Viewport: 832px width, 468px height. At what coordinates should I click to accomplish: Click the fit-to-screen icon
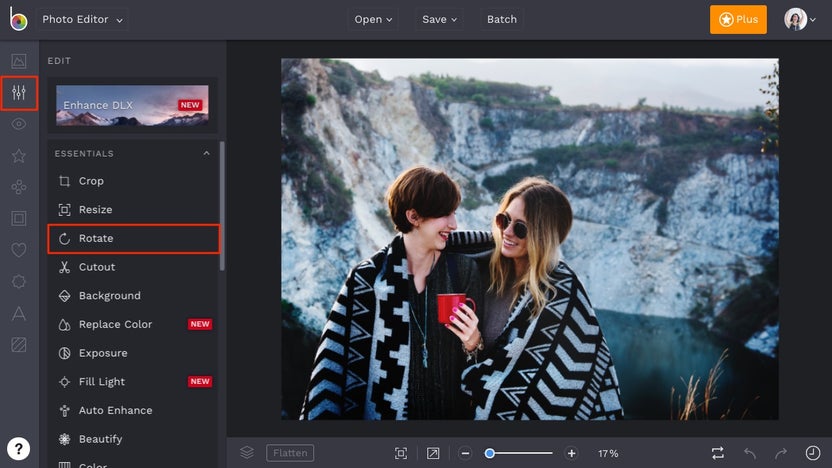pos(401,453)
